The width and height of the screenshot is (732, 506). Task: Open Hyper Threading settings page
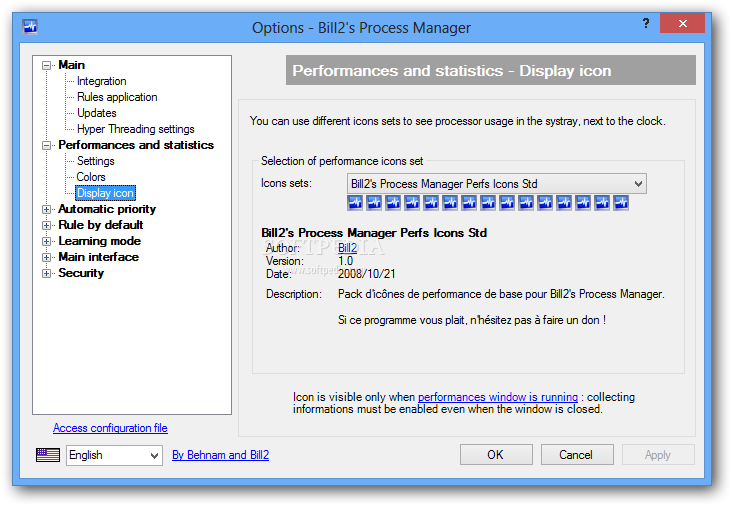click(x=135, y=129)
